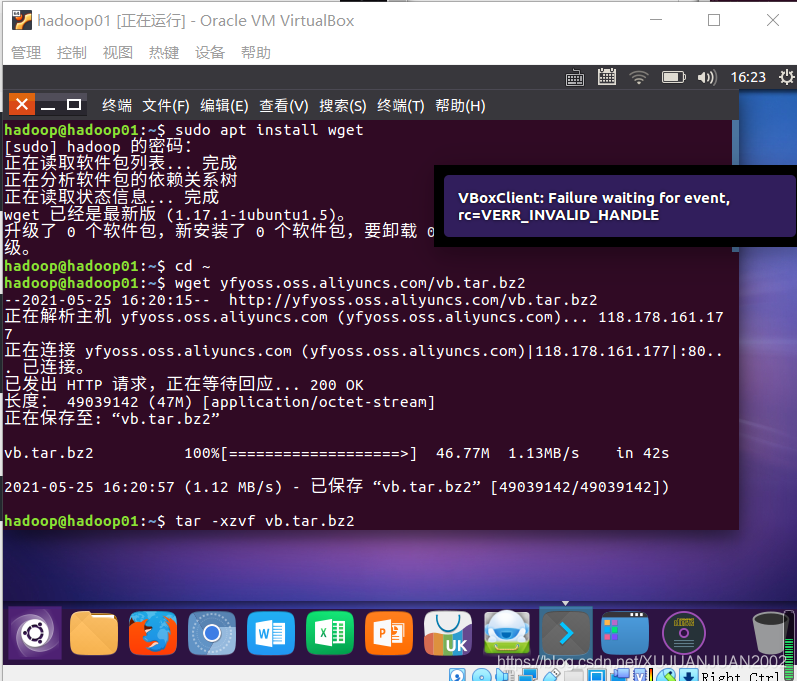
Task: Click VirtualBox optical disc status icon
Action: tap(481, 676)
